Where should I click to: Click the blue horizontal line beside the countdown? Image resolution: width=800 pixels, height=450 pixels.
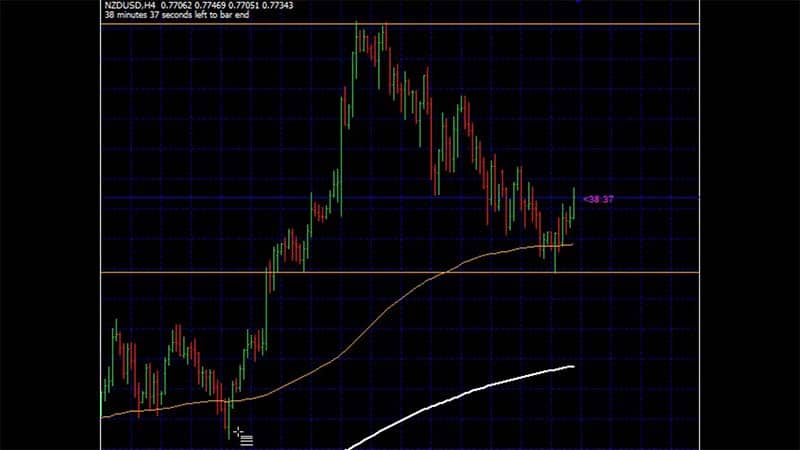(x=640, y=198)
